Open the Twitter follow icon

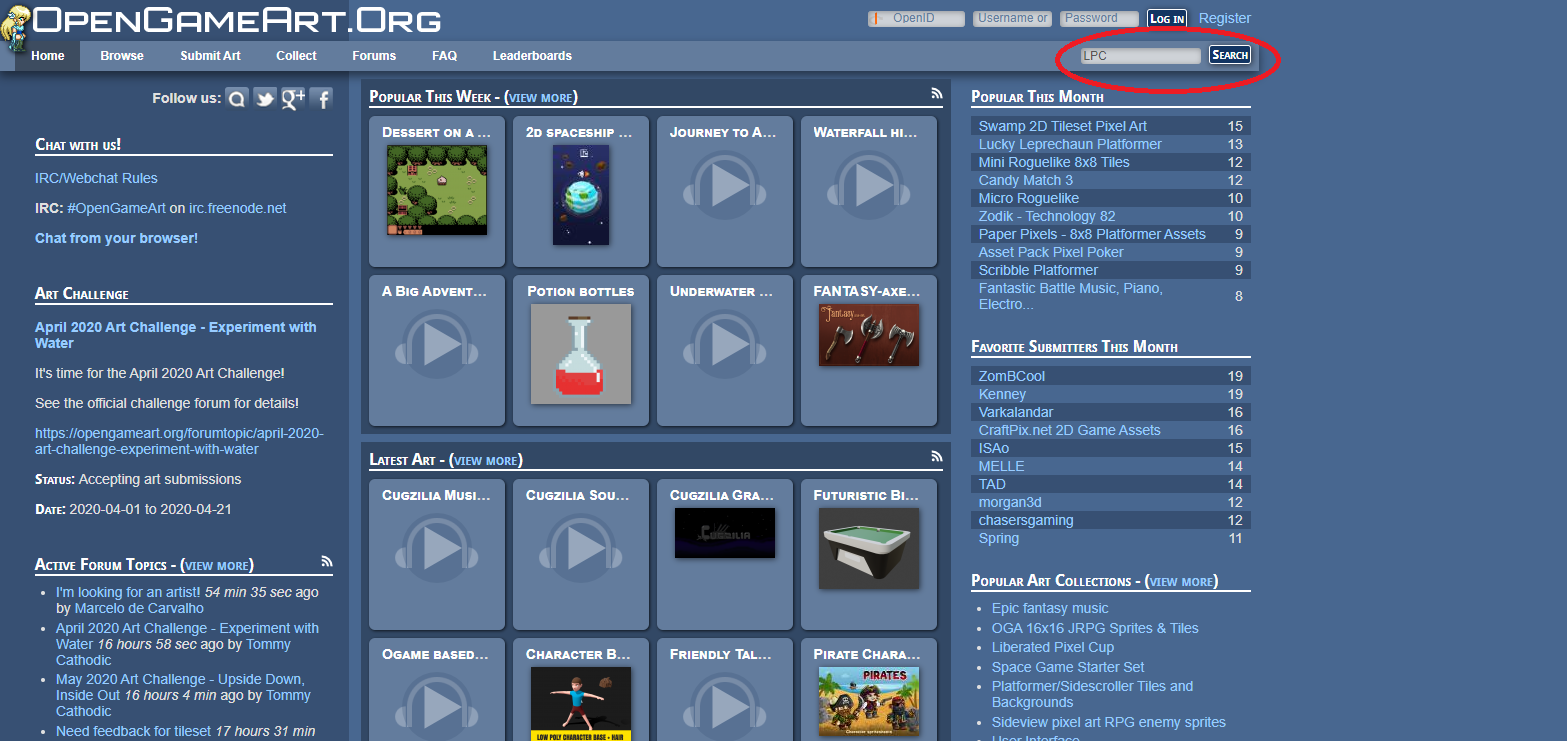click(x=265, y=98)
